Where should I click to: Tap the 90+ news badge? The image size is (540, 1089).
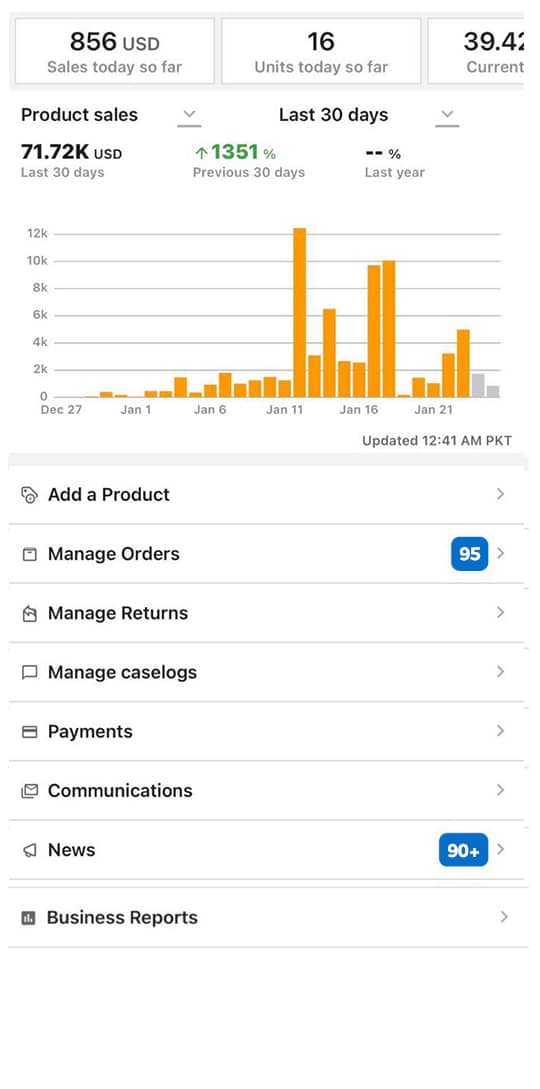(x=464, y=849)
